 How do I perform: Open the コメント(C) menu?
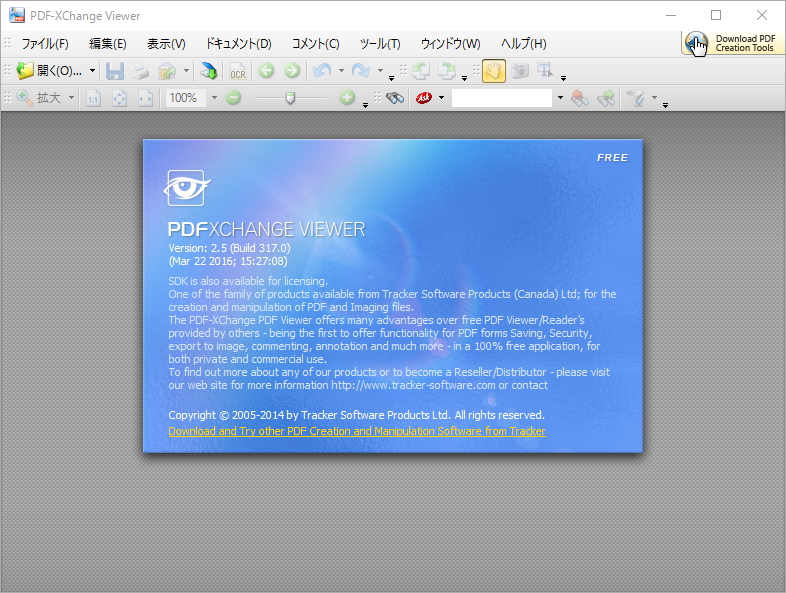click(315, 44)
